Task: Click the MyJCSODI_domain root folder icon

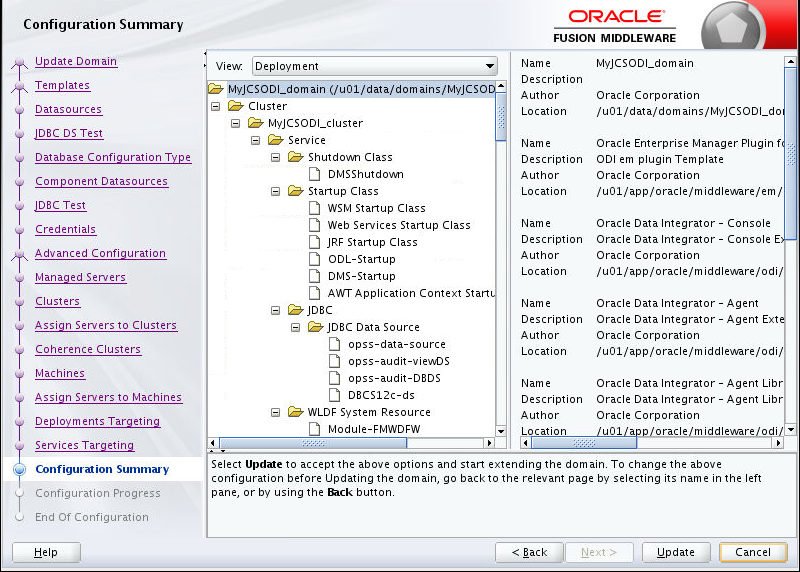Action: 216,89
